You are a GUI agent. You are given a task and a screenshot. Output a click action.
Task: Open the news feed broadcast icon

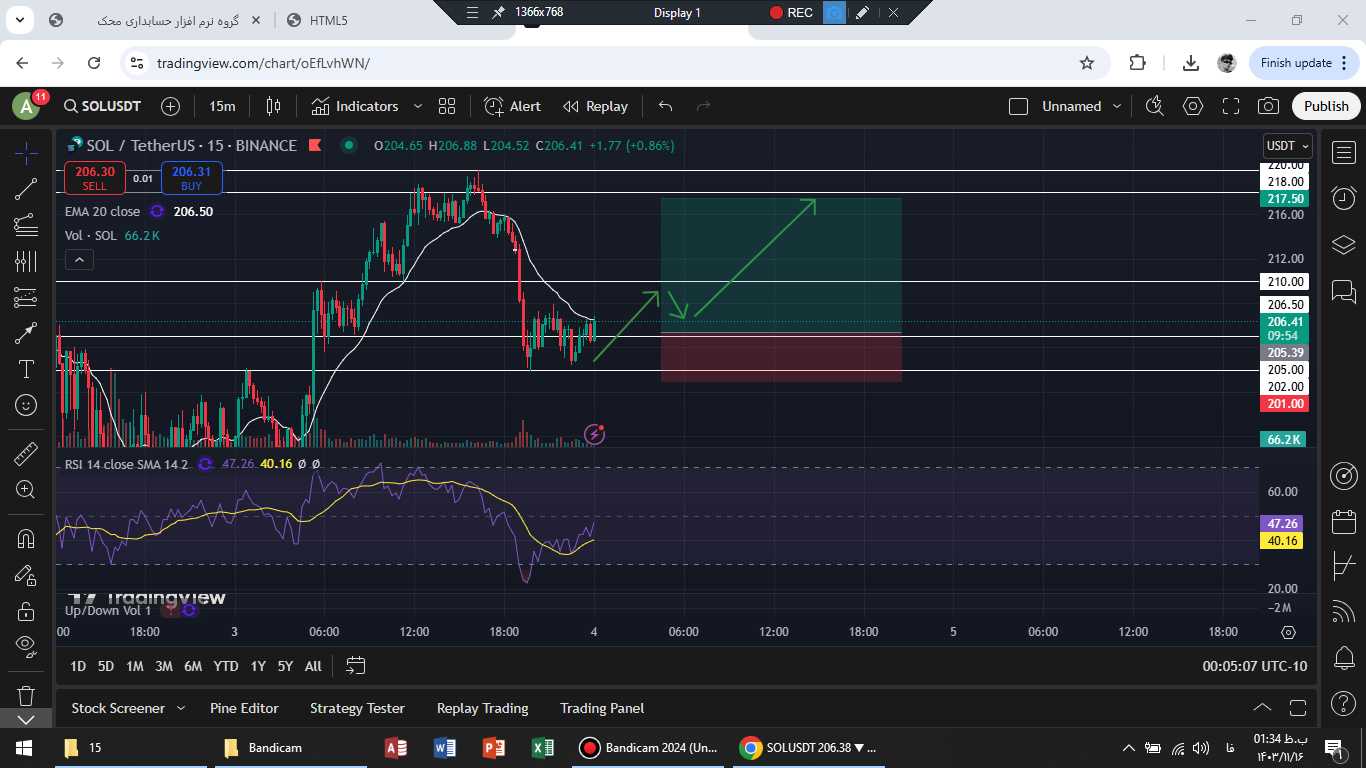[1343, 613]
